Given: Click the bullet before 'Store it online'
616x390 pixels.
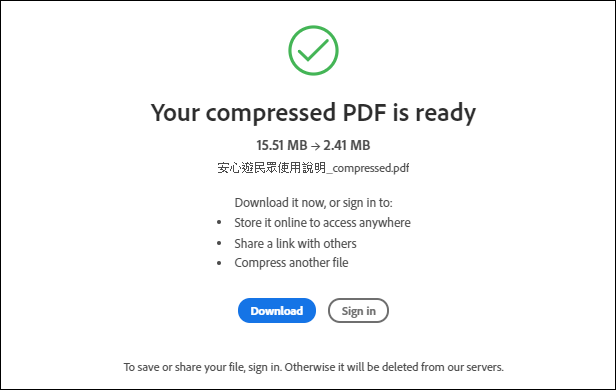Looking at the screenshot, I should click(x=219, y=223).
